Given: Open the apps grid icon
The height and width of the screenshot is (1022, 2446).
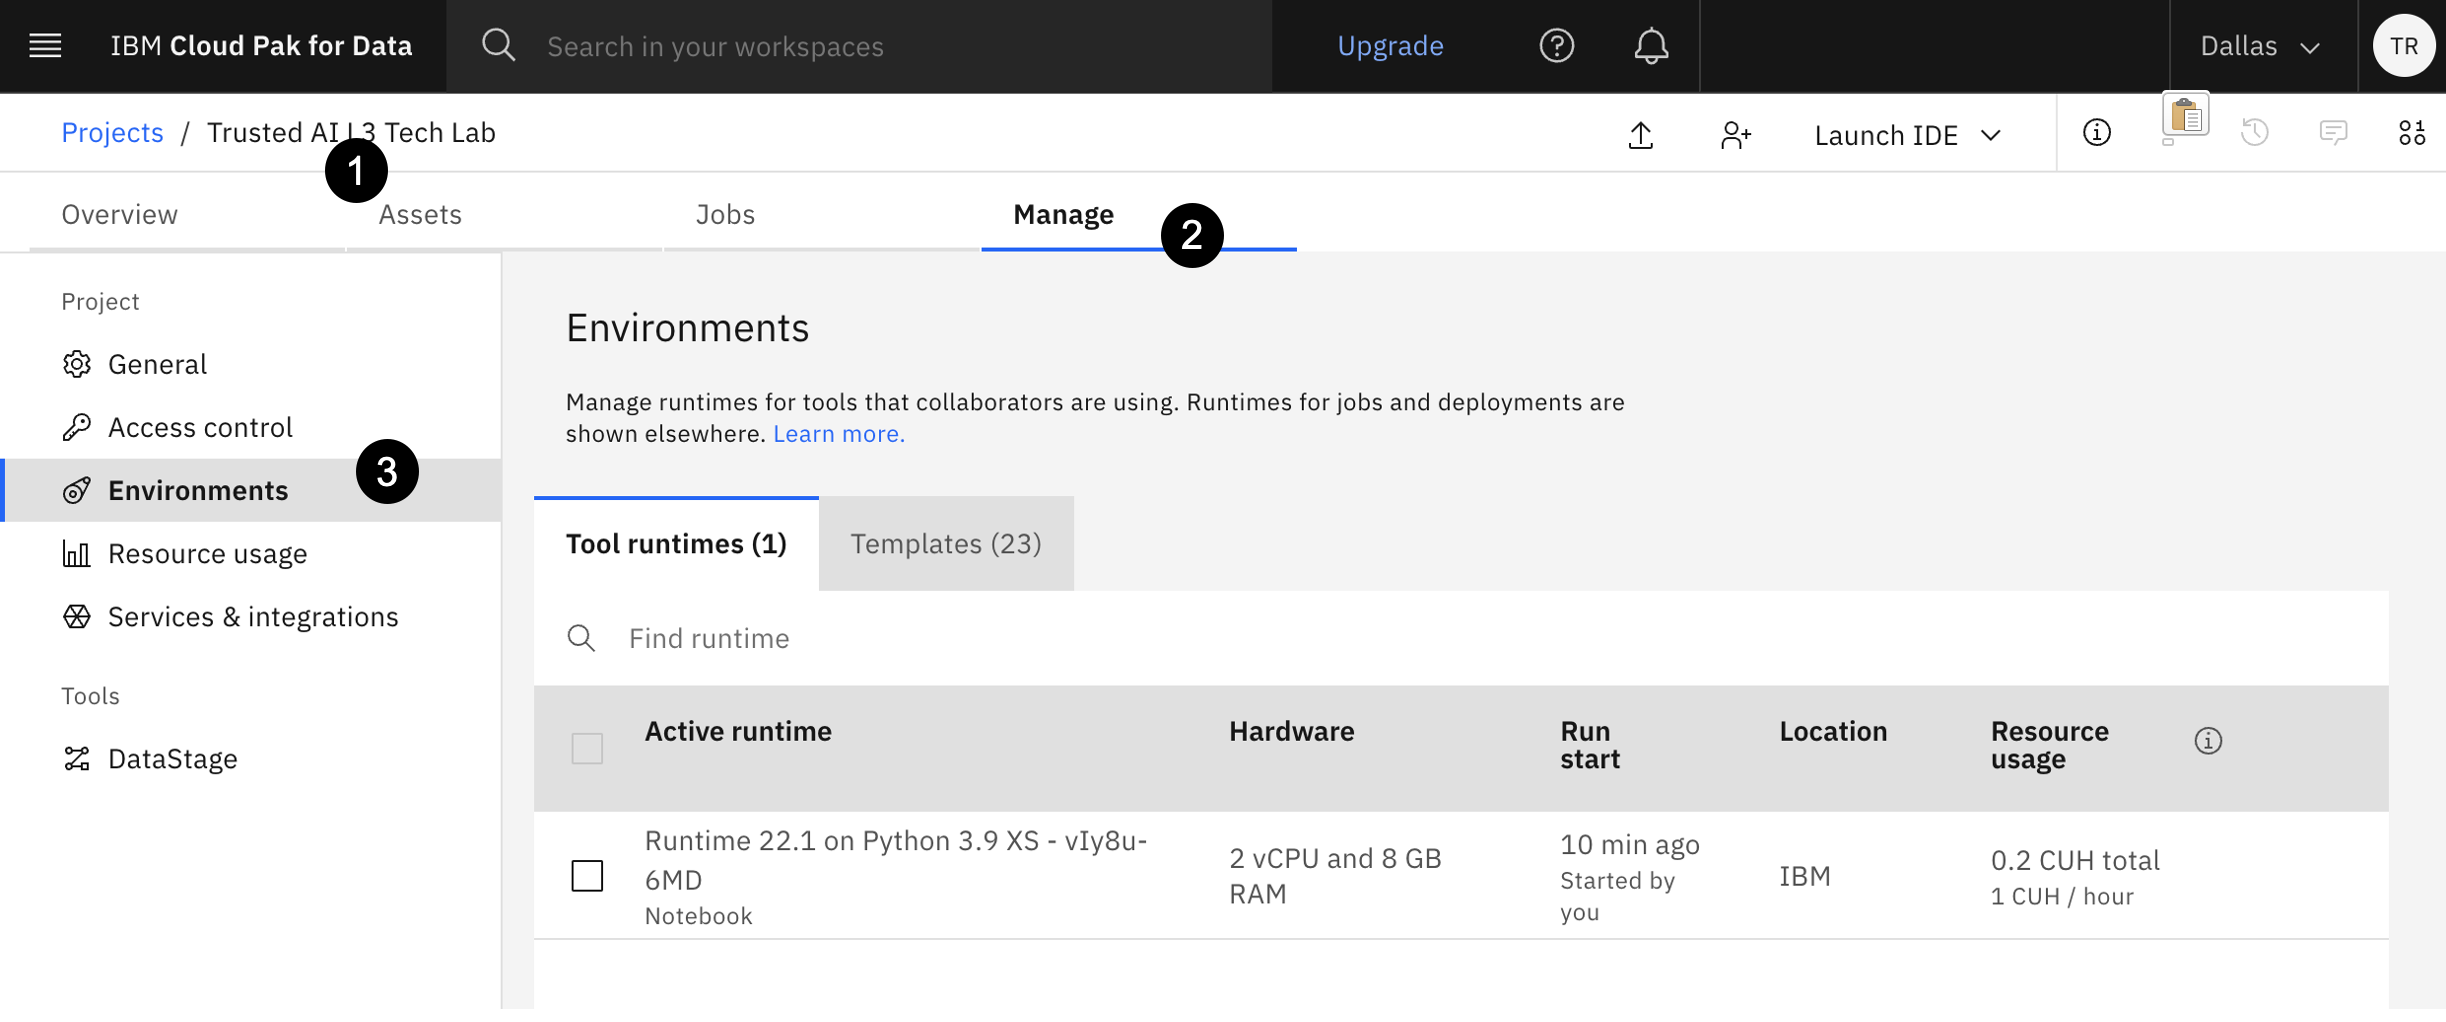Looking at the screenshot, I should pyautogui.click(x=2411, y=133).
